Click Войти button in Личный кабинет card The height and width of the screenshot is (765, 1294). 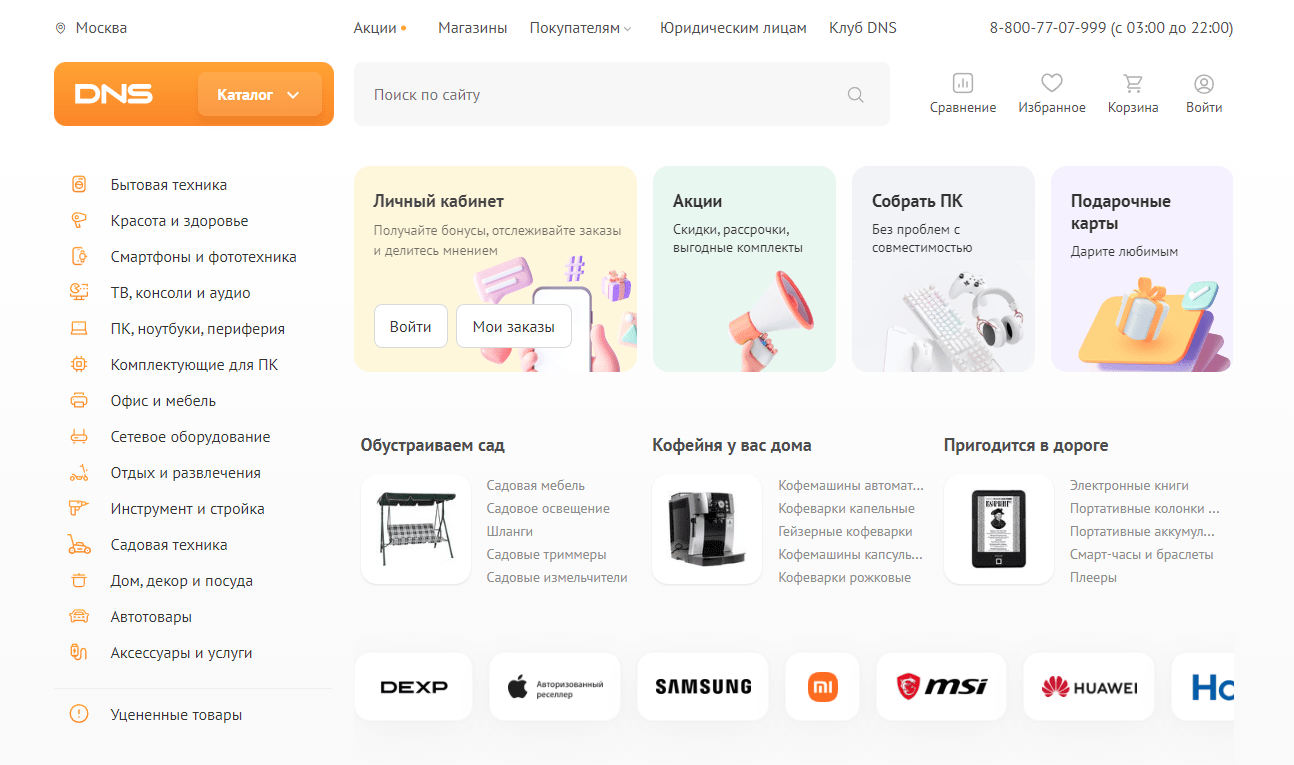pyautogui.click(x=411, y=327)
